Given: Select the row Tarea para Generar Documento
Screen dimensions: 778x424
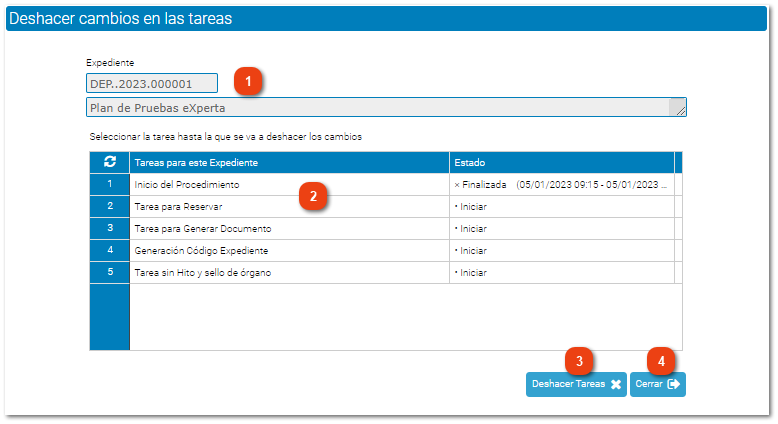Looking at the screenshot, I should [x=386, y=229].
